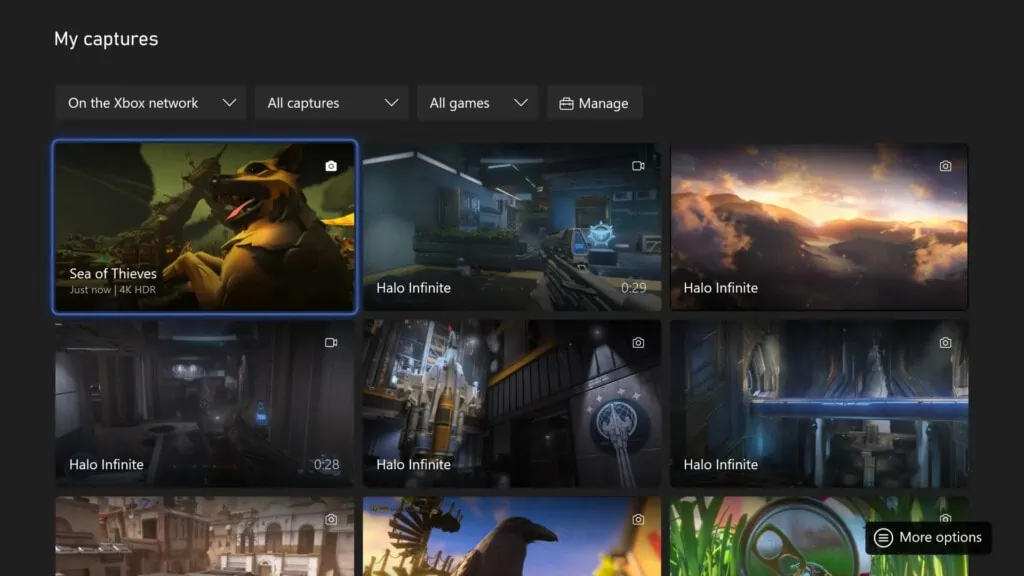Click the Manage icon beside the Manage label
Image resolution: width=1024 pixels, height=576 pixels.
(x=566, y=102)
